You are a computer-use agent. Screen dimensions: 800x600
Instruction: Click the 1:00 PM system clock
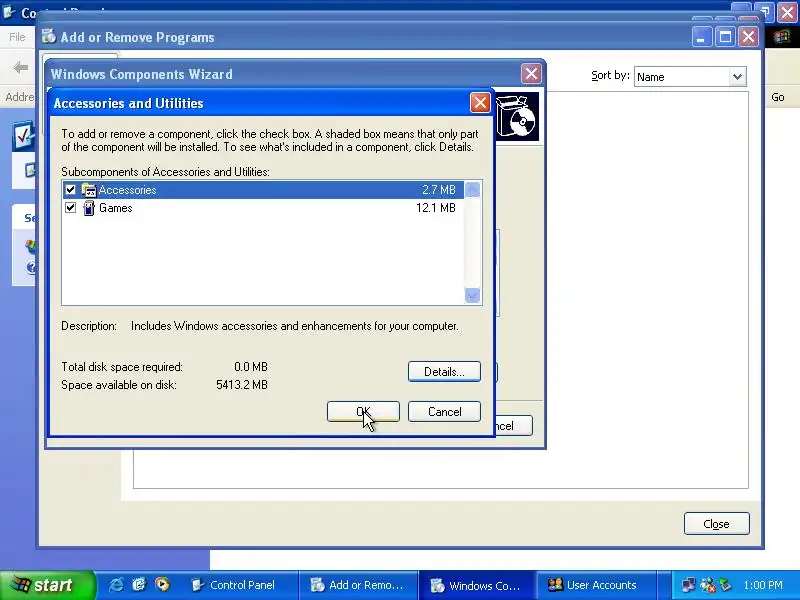tap(763, 585)
